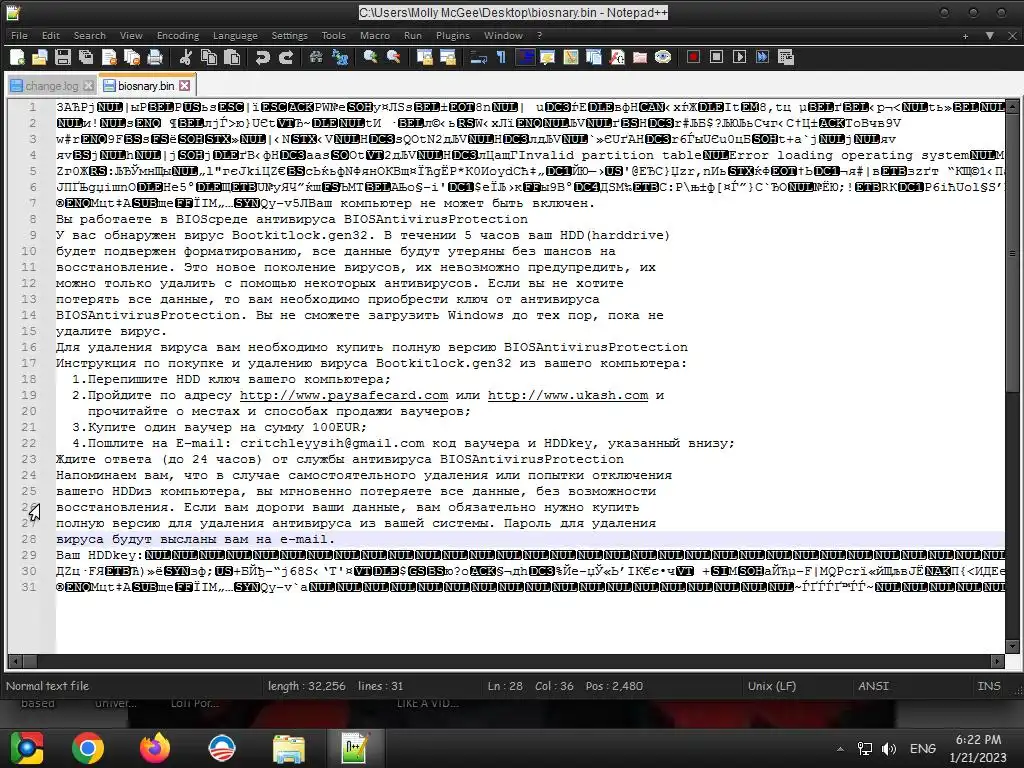The width and height of the screenshot is (1024, 768).
Task: Open the Search menu
Action: (x=89, y=35)
